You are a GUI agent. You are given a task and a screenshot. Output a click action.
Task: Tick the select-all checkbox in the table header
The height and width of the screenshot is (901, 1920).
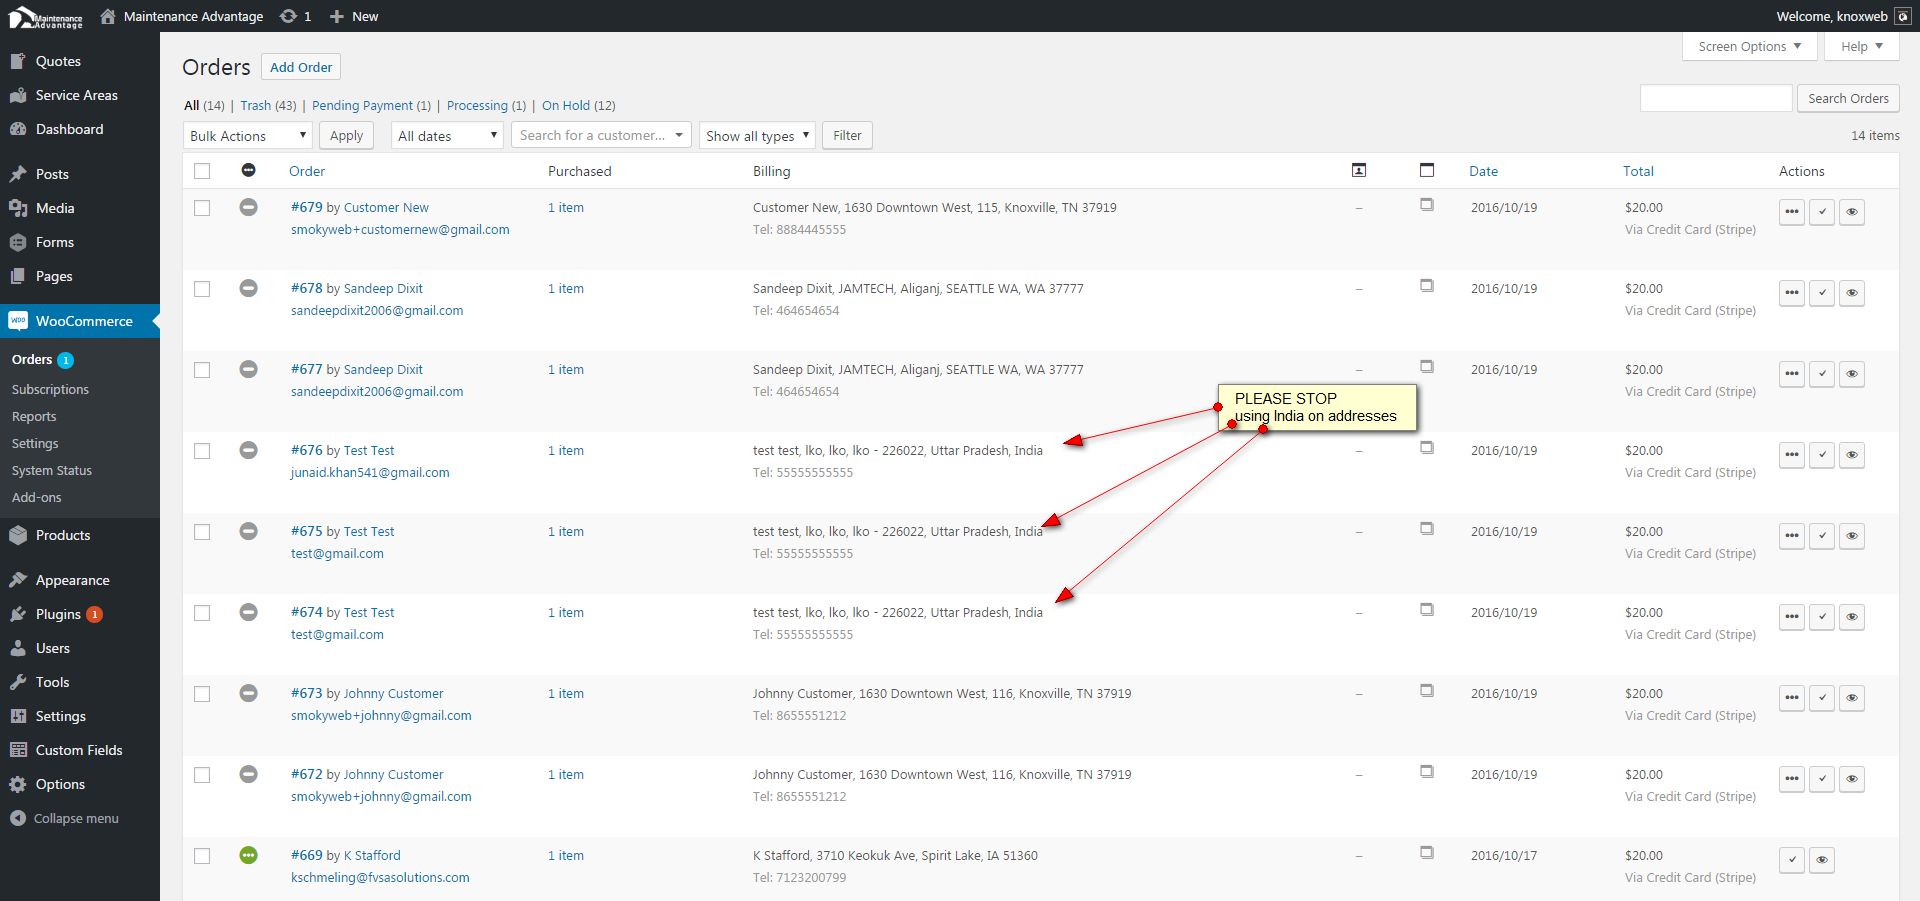point(202,171)
